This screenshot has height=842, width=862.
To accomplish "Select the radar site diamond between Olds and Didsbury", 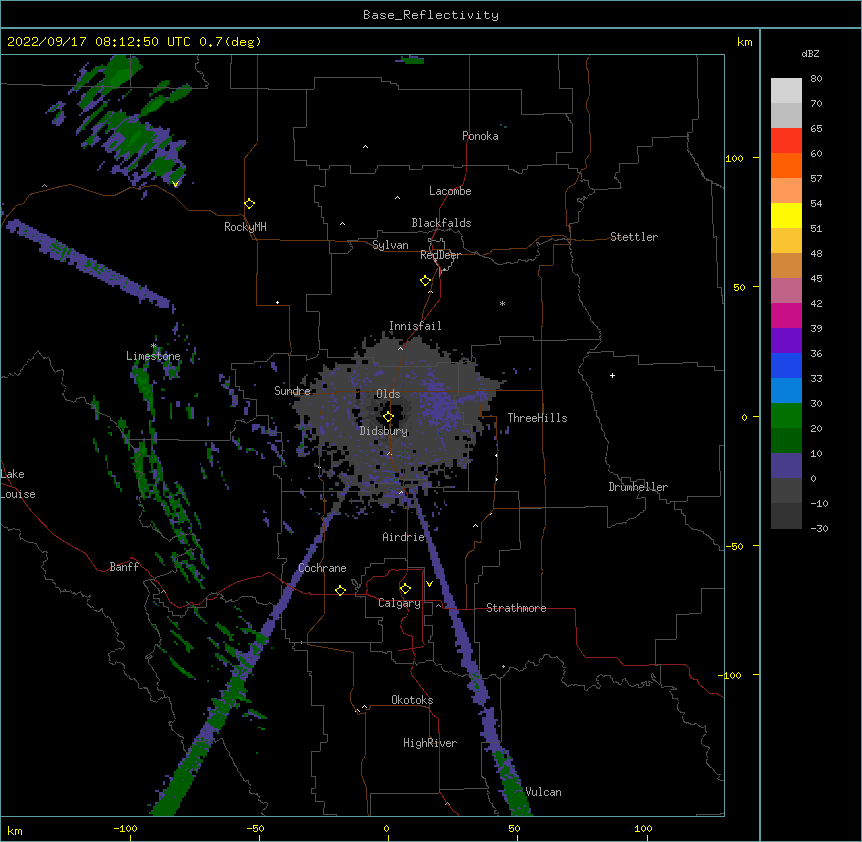I will pos(388,417).
